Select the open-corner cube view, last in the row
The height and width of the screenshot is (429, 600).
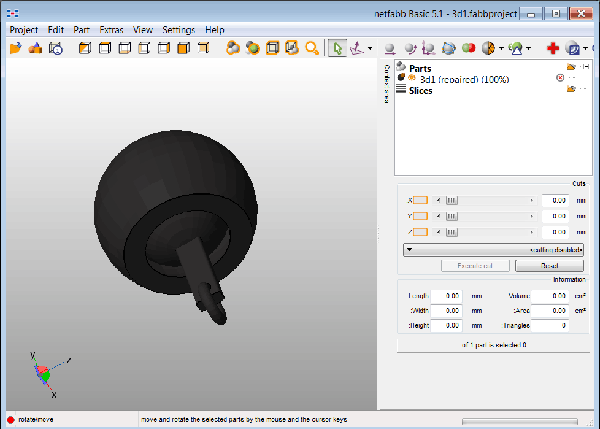(x=204, y=48)
